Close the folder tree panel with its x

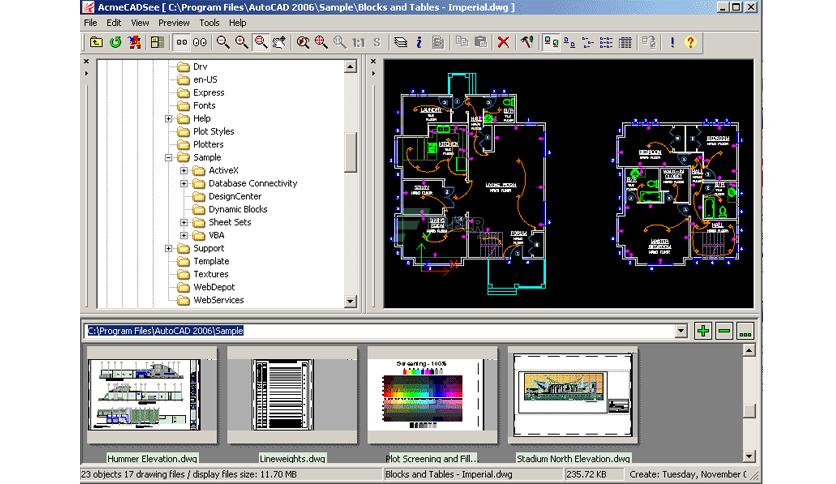(x=86, y=62)
